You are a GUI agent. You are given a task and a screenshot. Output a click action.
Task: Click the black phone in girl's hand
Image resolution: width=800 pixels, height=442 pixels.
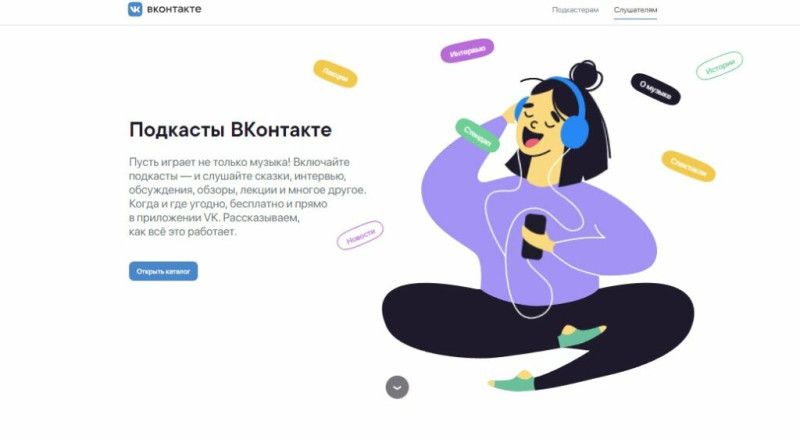[534, 236]
